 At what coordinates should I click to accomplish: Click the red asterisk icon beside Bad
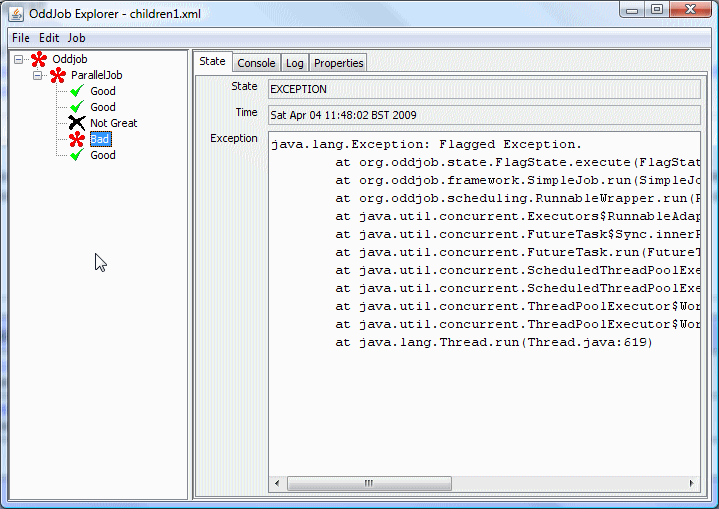(x=76, y=139)
